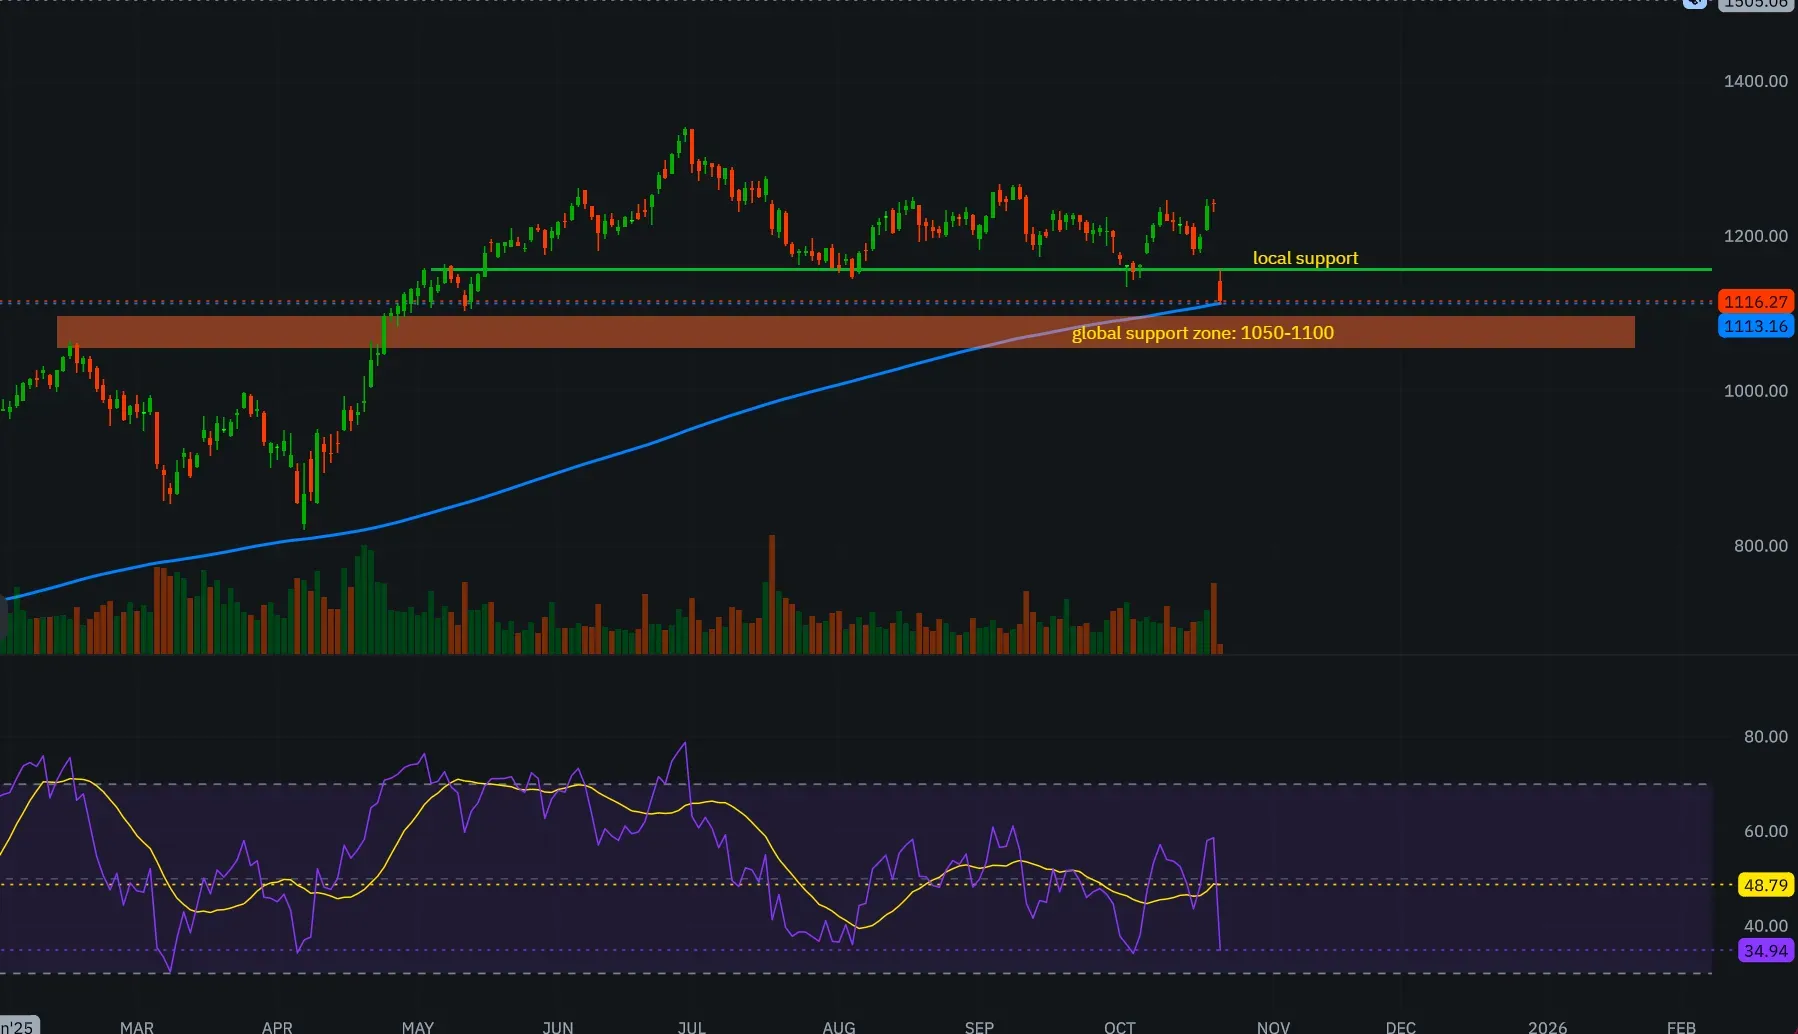Image resolution: width=1798 pixels, height=1034 pixels.
Task: Click the purple 34.94 RSI value label
Action: click(x=1764, y=951)
